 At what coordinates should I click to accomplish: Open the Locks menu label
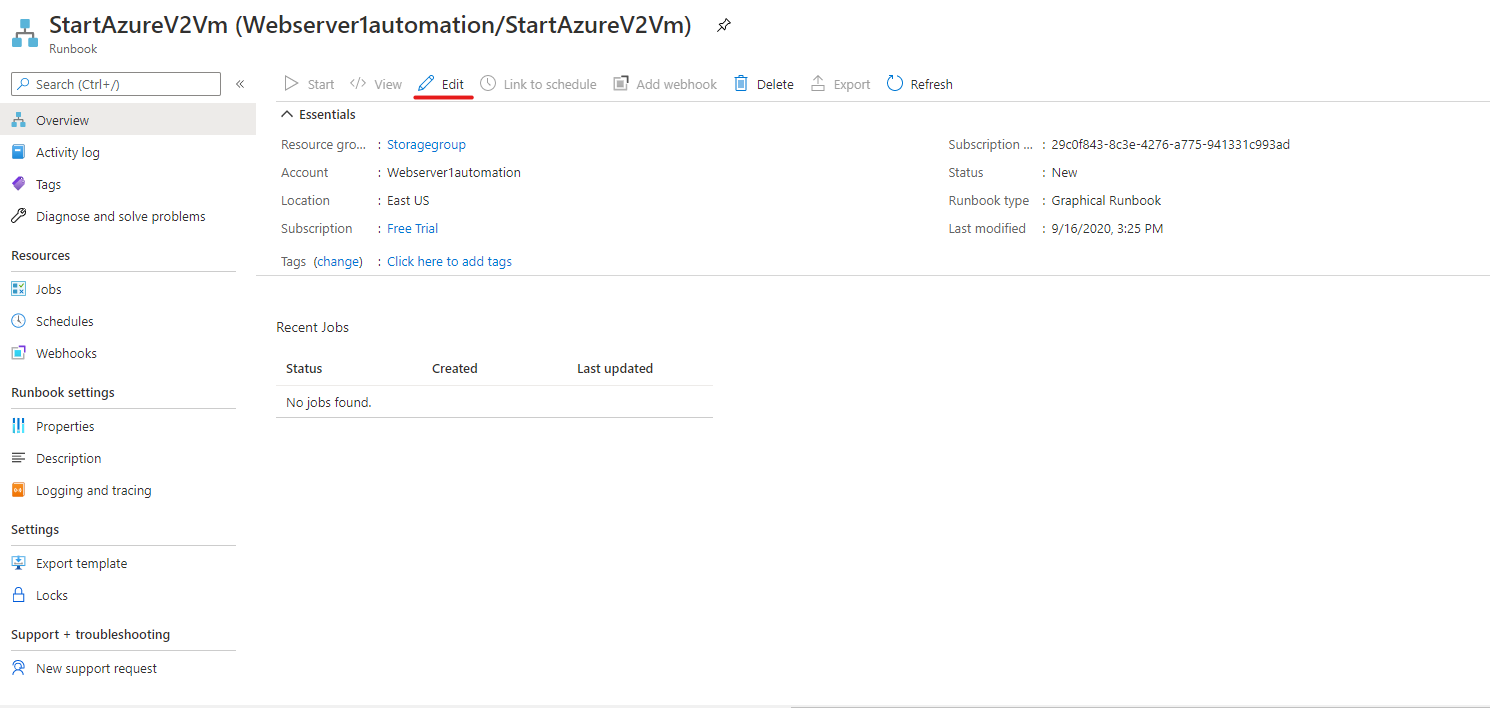(x=52, y=596)
